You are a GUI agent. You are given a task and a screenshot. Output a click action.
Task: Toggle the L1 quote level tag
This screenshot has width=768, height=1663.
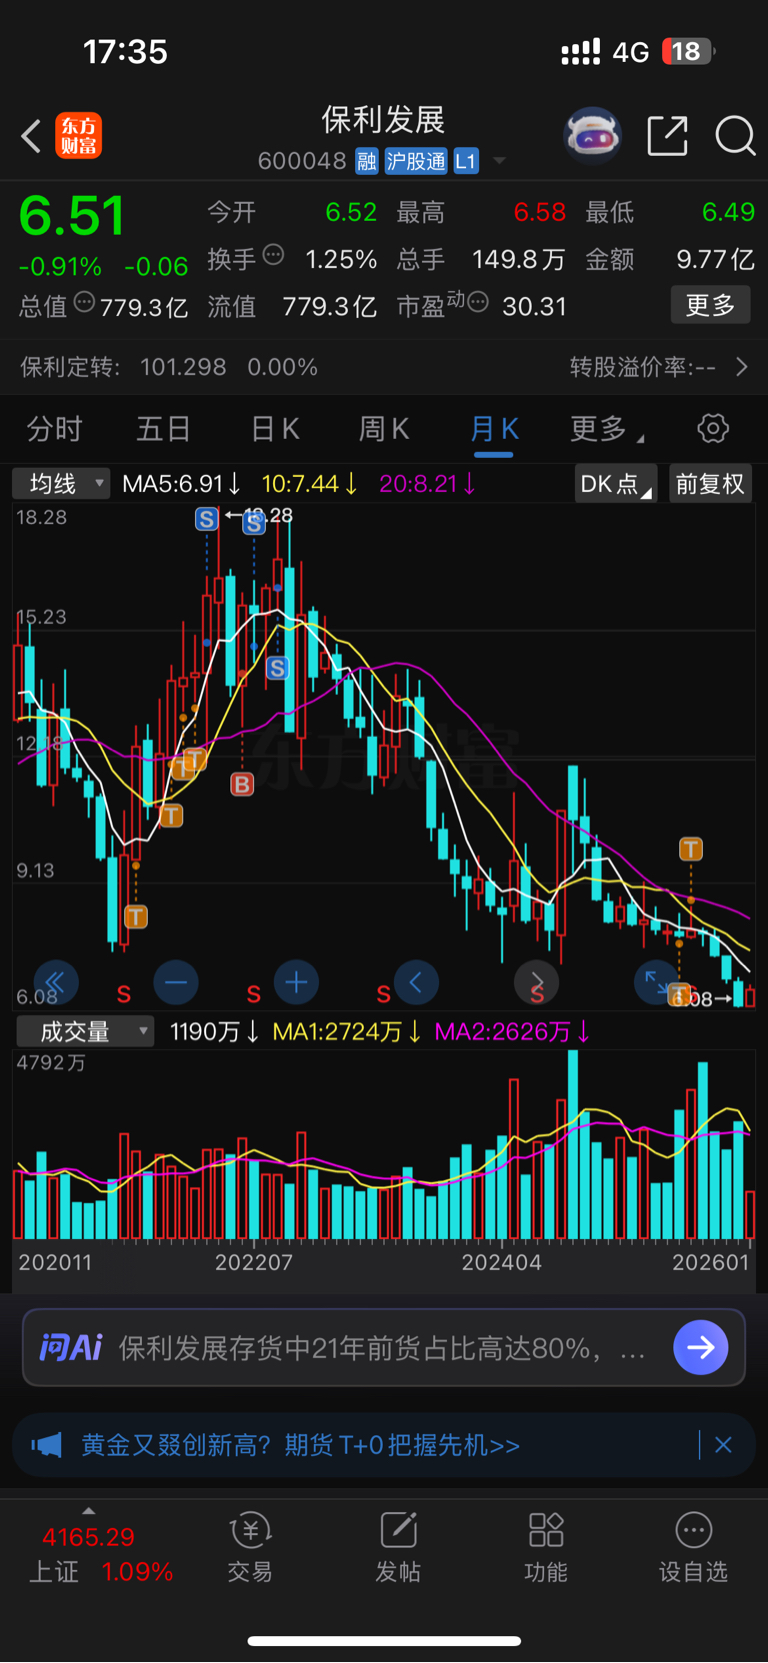tap(466, 161)
